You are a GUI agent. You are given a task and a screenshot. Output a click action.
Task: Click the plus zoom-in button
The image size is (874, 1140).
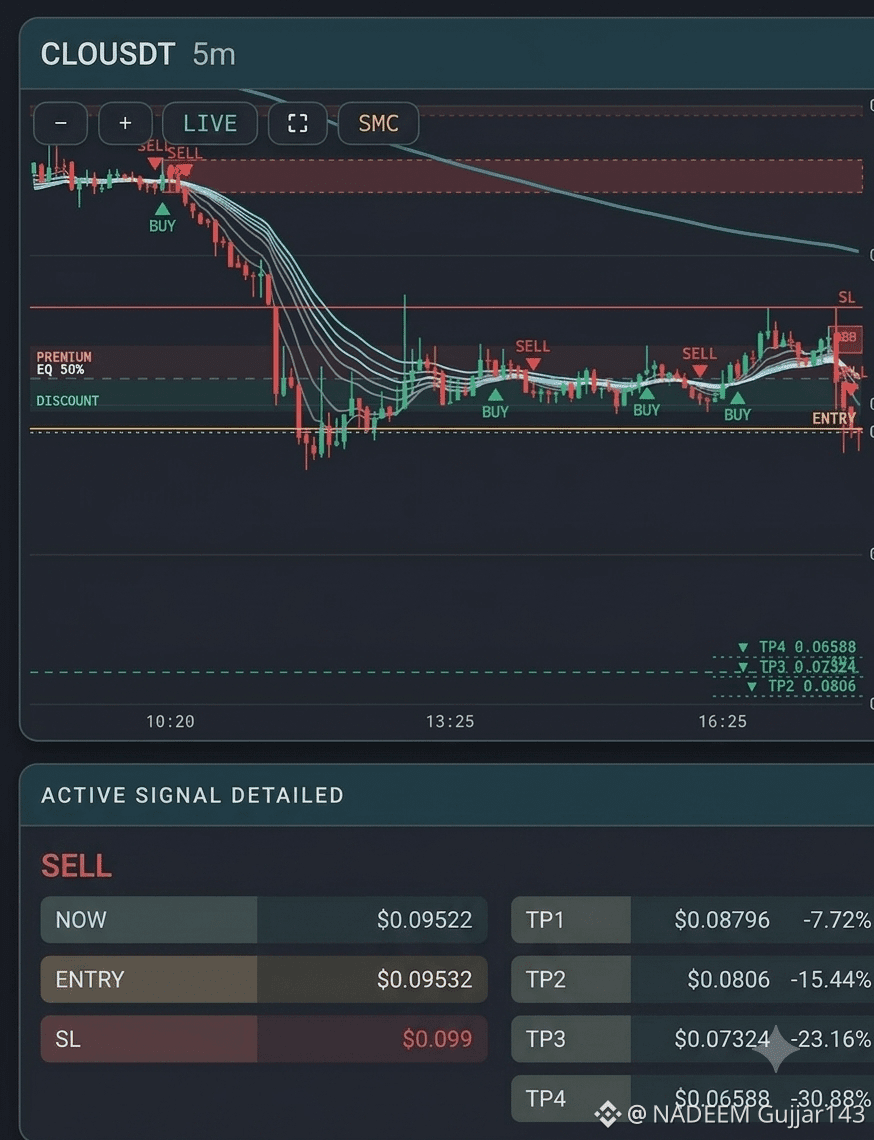point(125,124)
